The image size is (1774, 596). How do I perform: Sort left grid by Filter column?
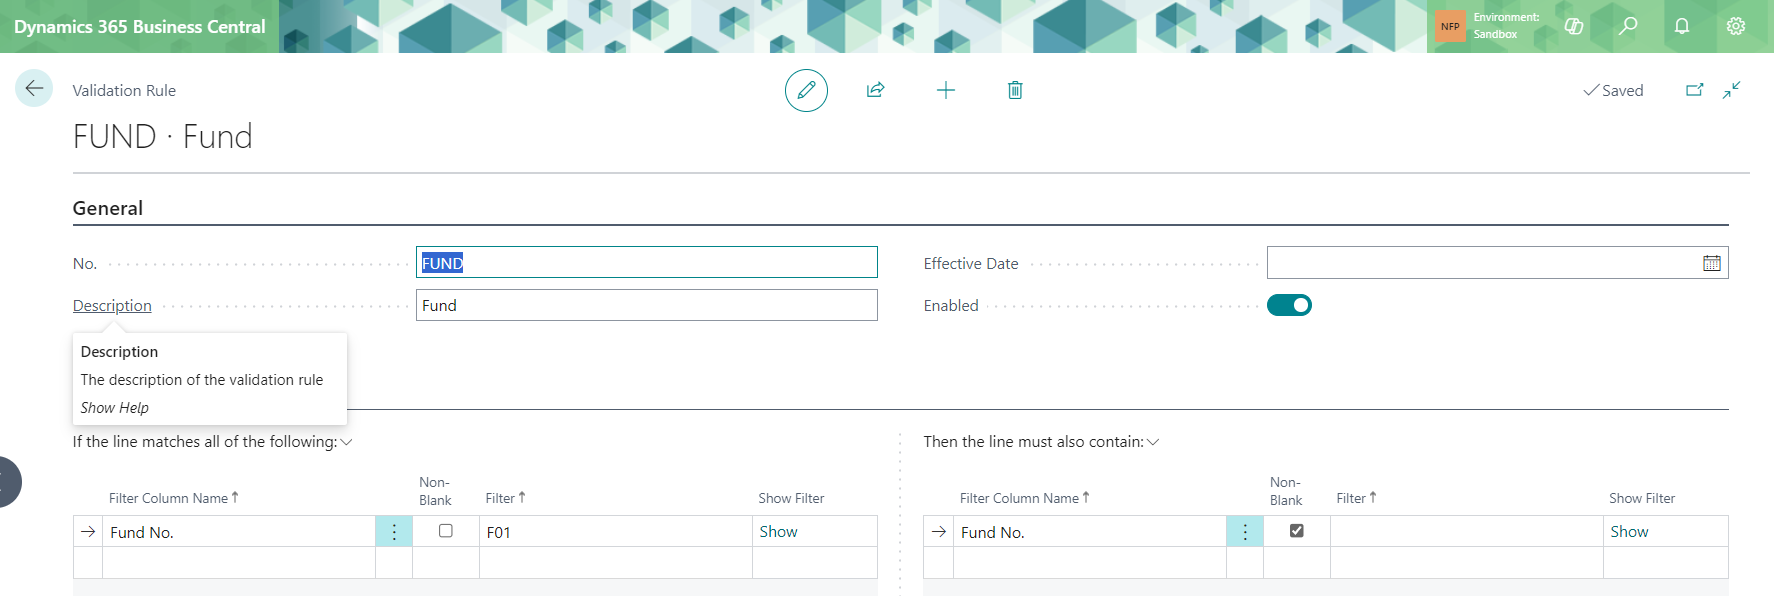tap(505, 498)
